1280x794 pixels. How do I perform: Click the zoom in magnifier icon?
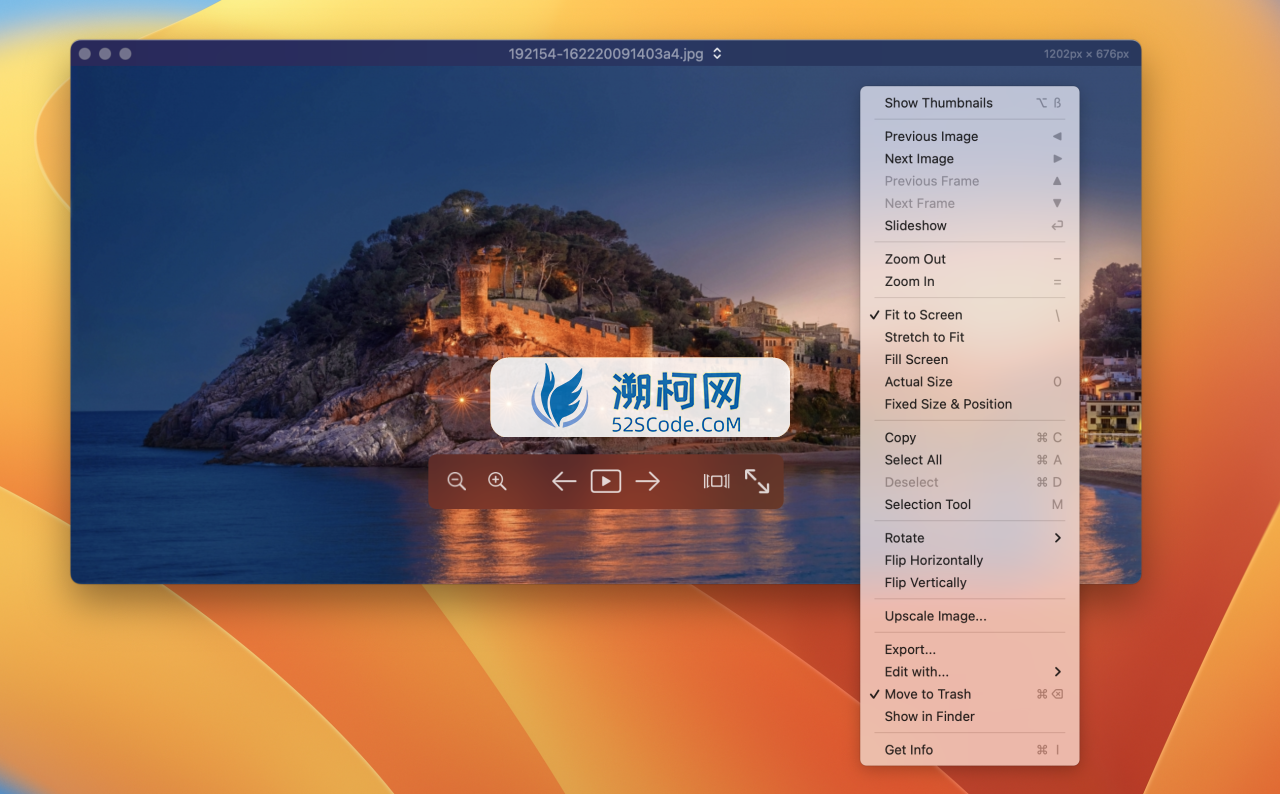pos(497,481)
